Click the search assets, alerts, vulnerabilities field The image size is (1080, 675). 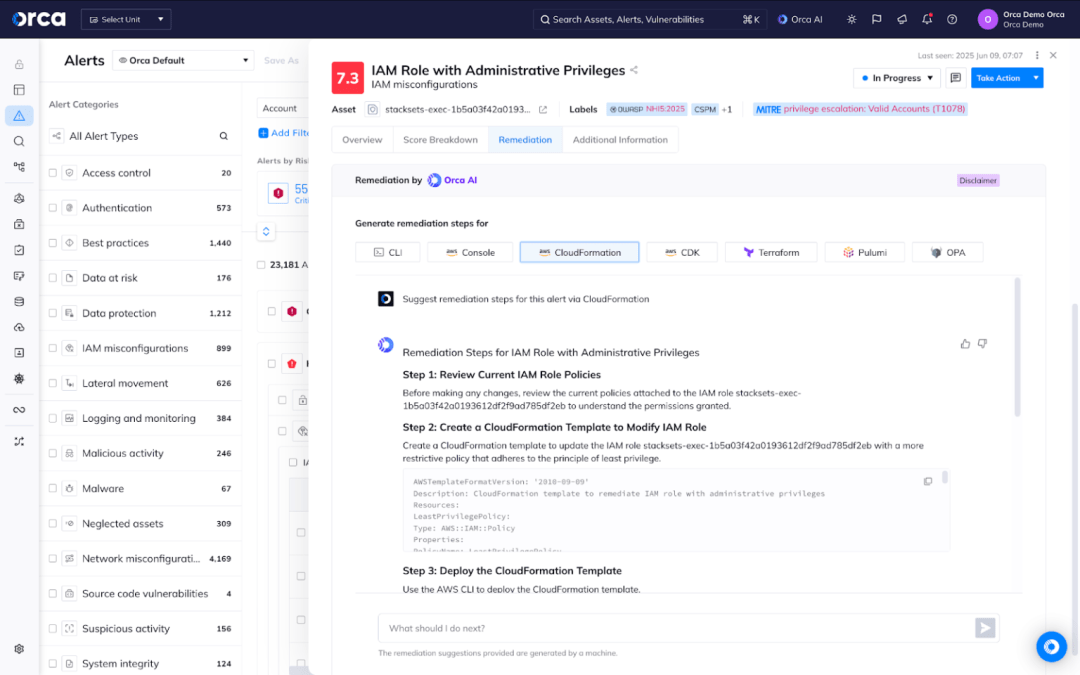650,19
